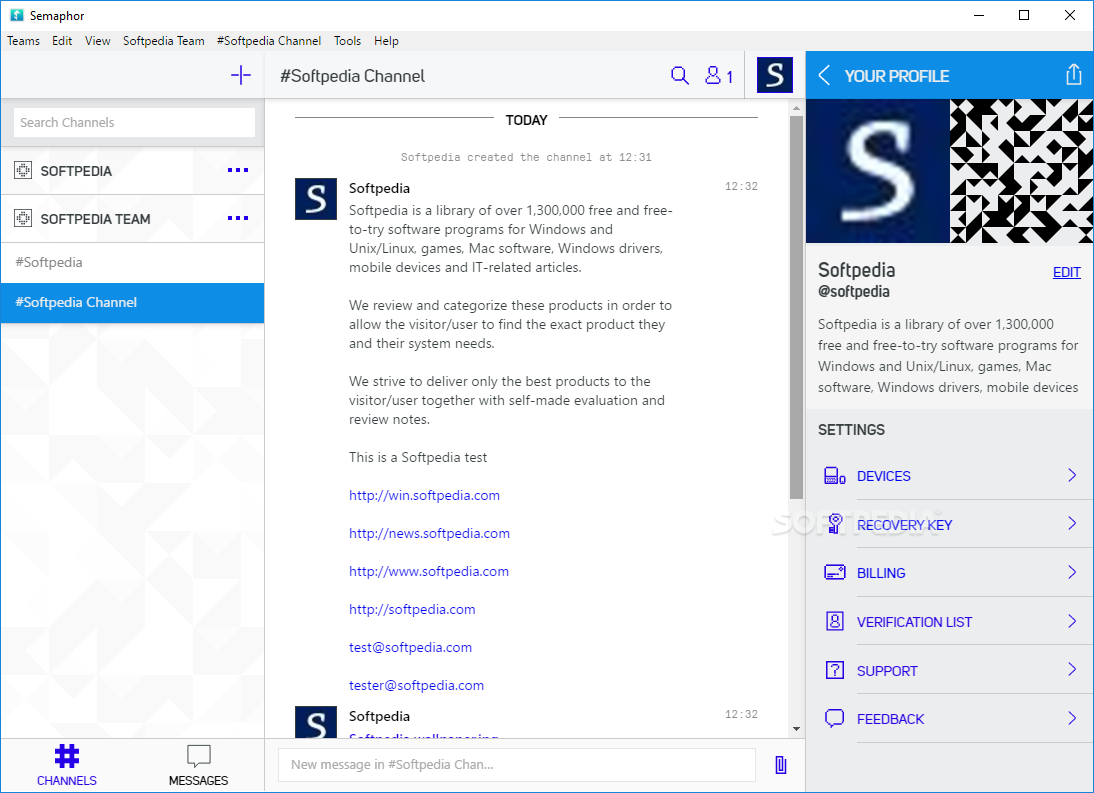This screenshot has height=793, width=1094.
Task: Click first message Softpedia avatar
Action: click(316, 199)
